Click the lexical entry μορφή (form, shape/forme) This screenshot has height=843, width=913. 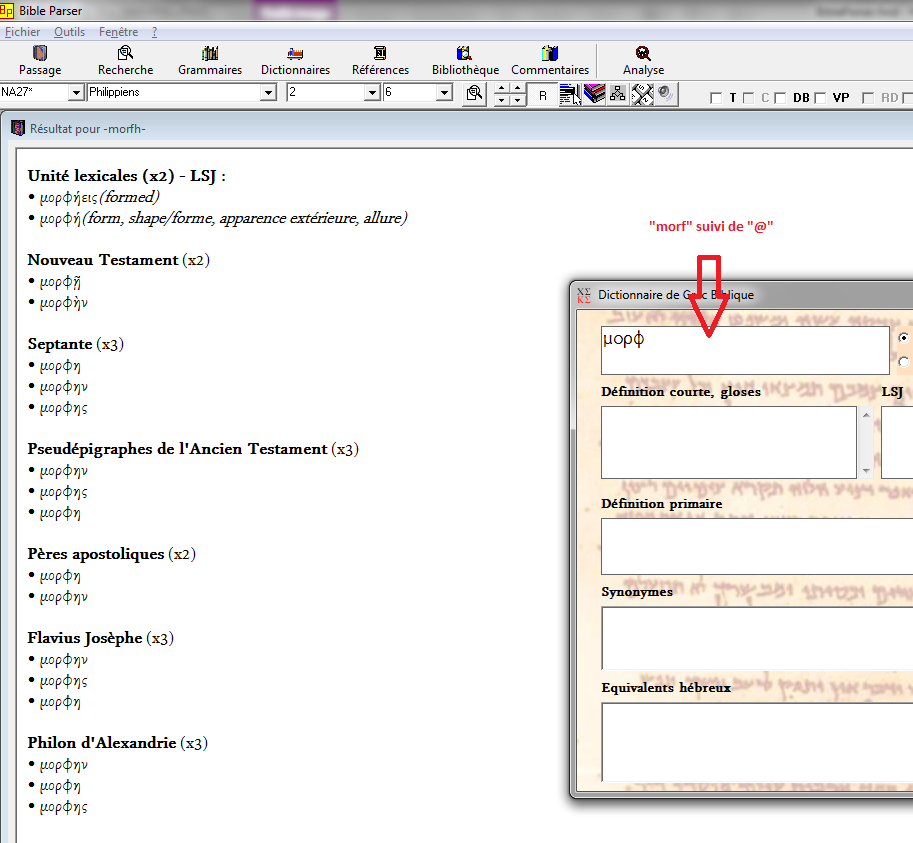(x=224, y=218)
